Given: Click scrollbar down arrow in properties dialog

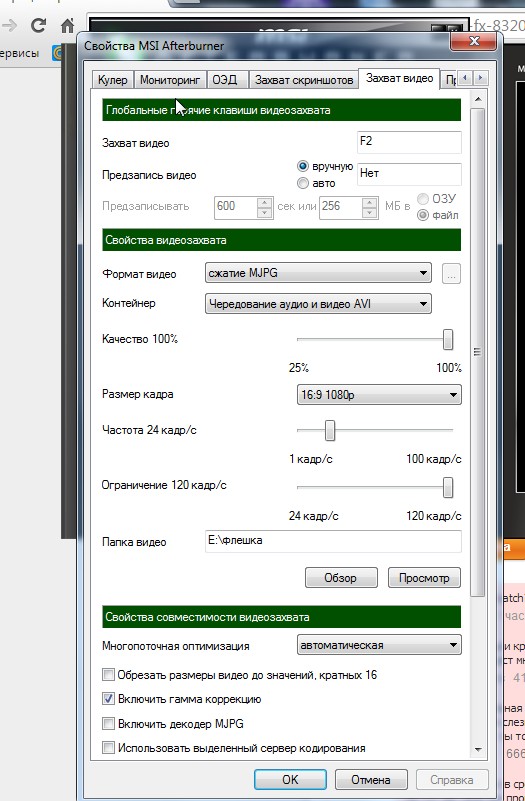Looking at the screenshot, I should coord(478,749).
